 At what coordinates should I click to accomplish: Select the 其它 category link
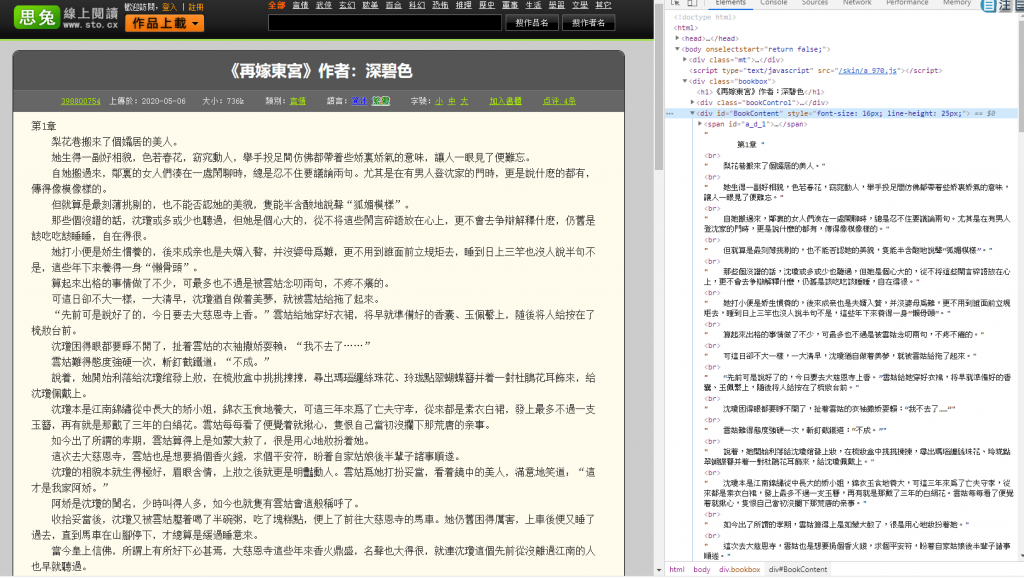click(603, 5)
